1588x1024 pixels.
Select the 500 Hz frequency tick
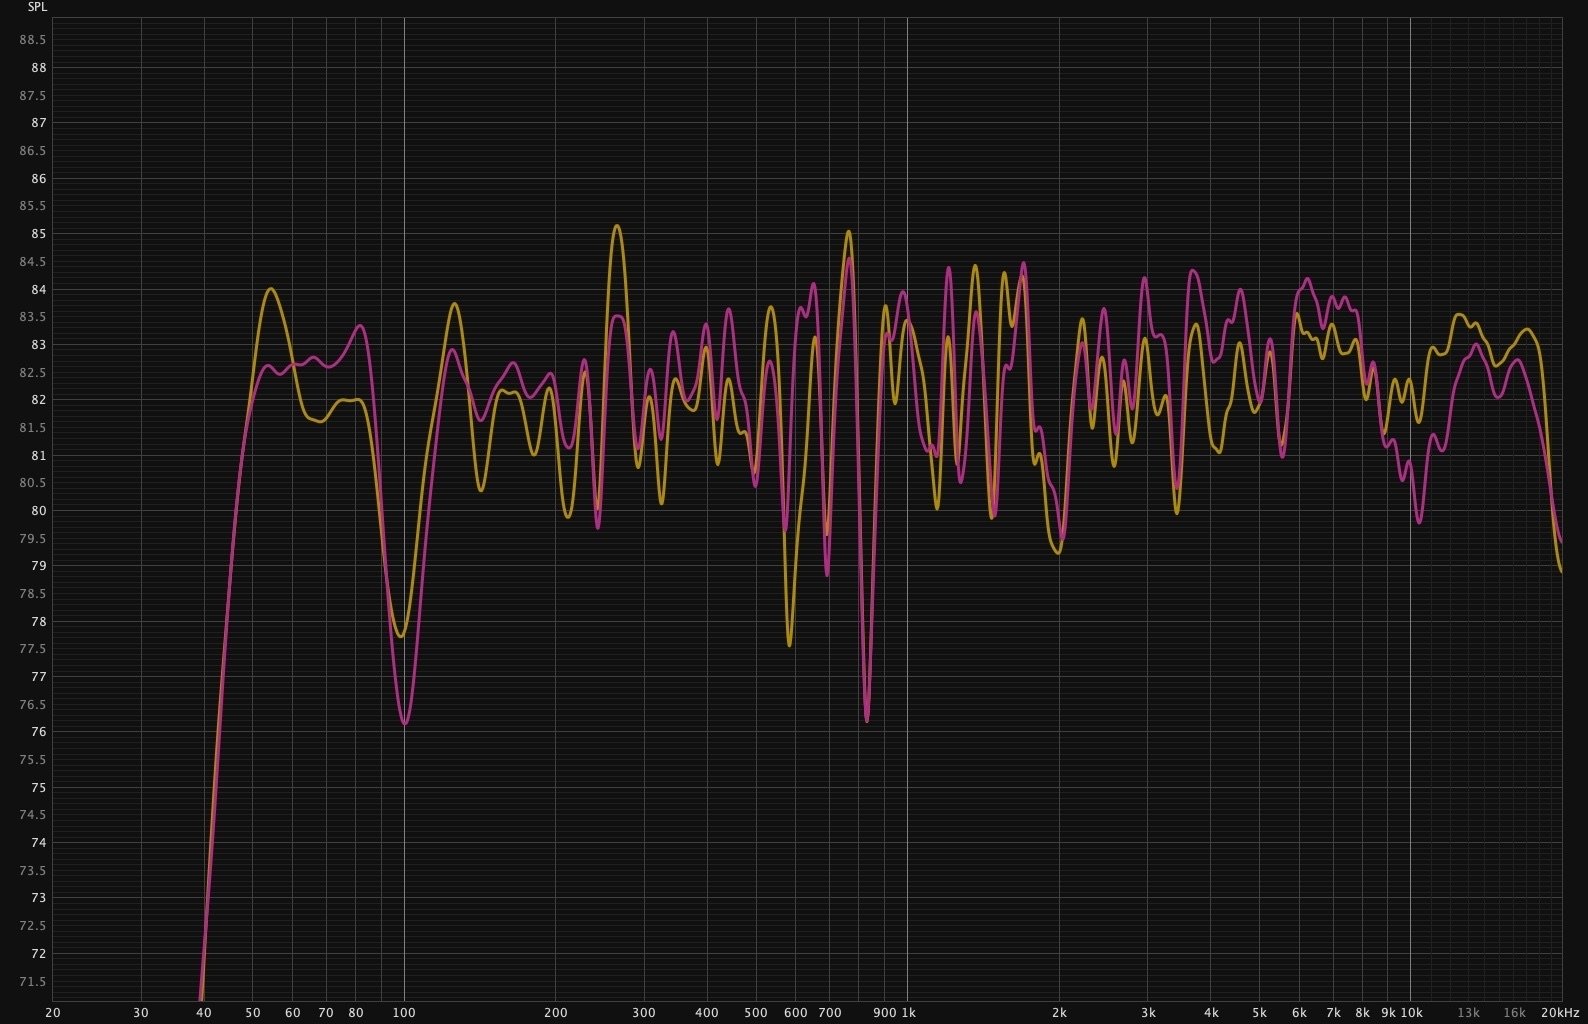pos(756,1013)
